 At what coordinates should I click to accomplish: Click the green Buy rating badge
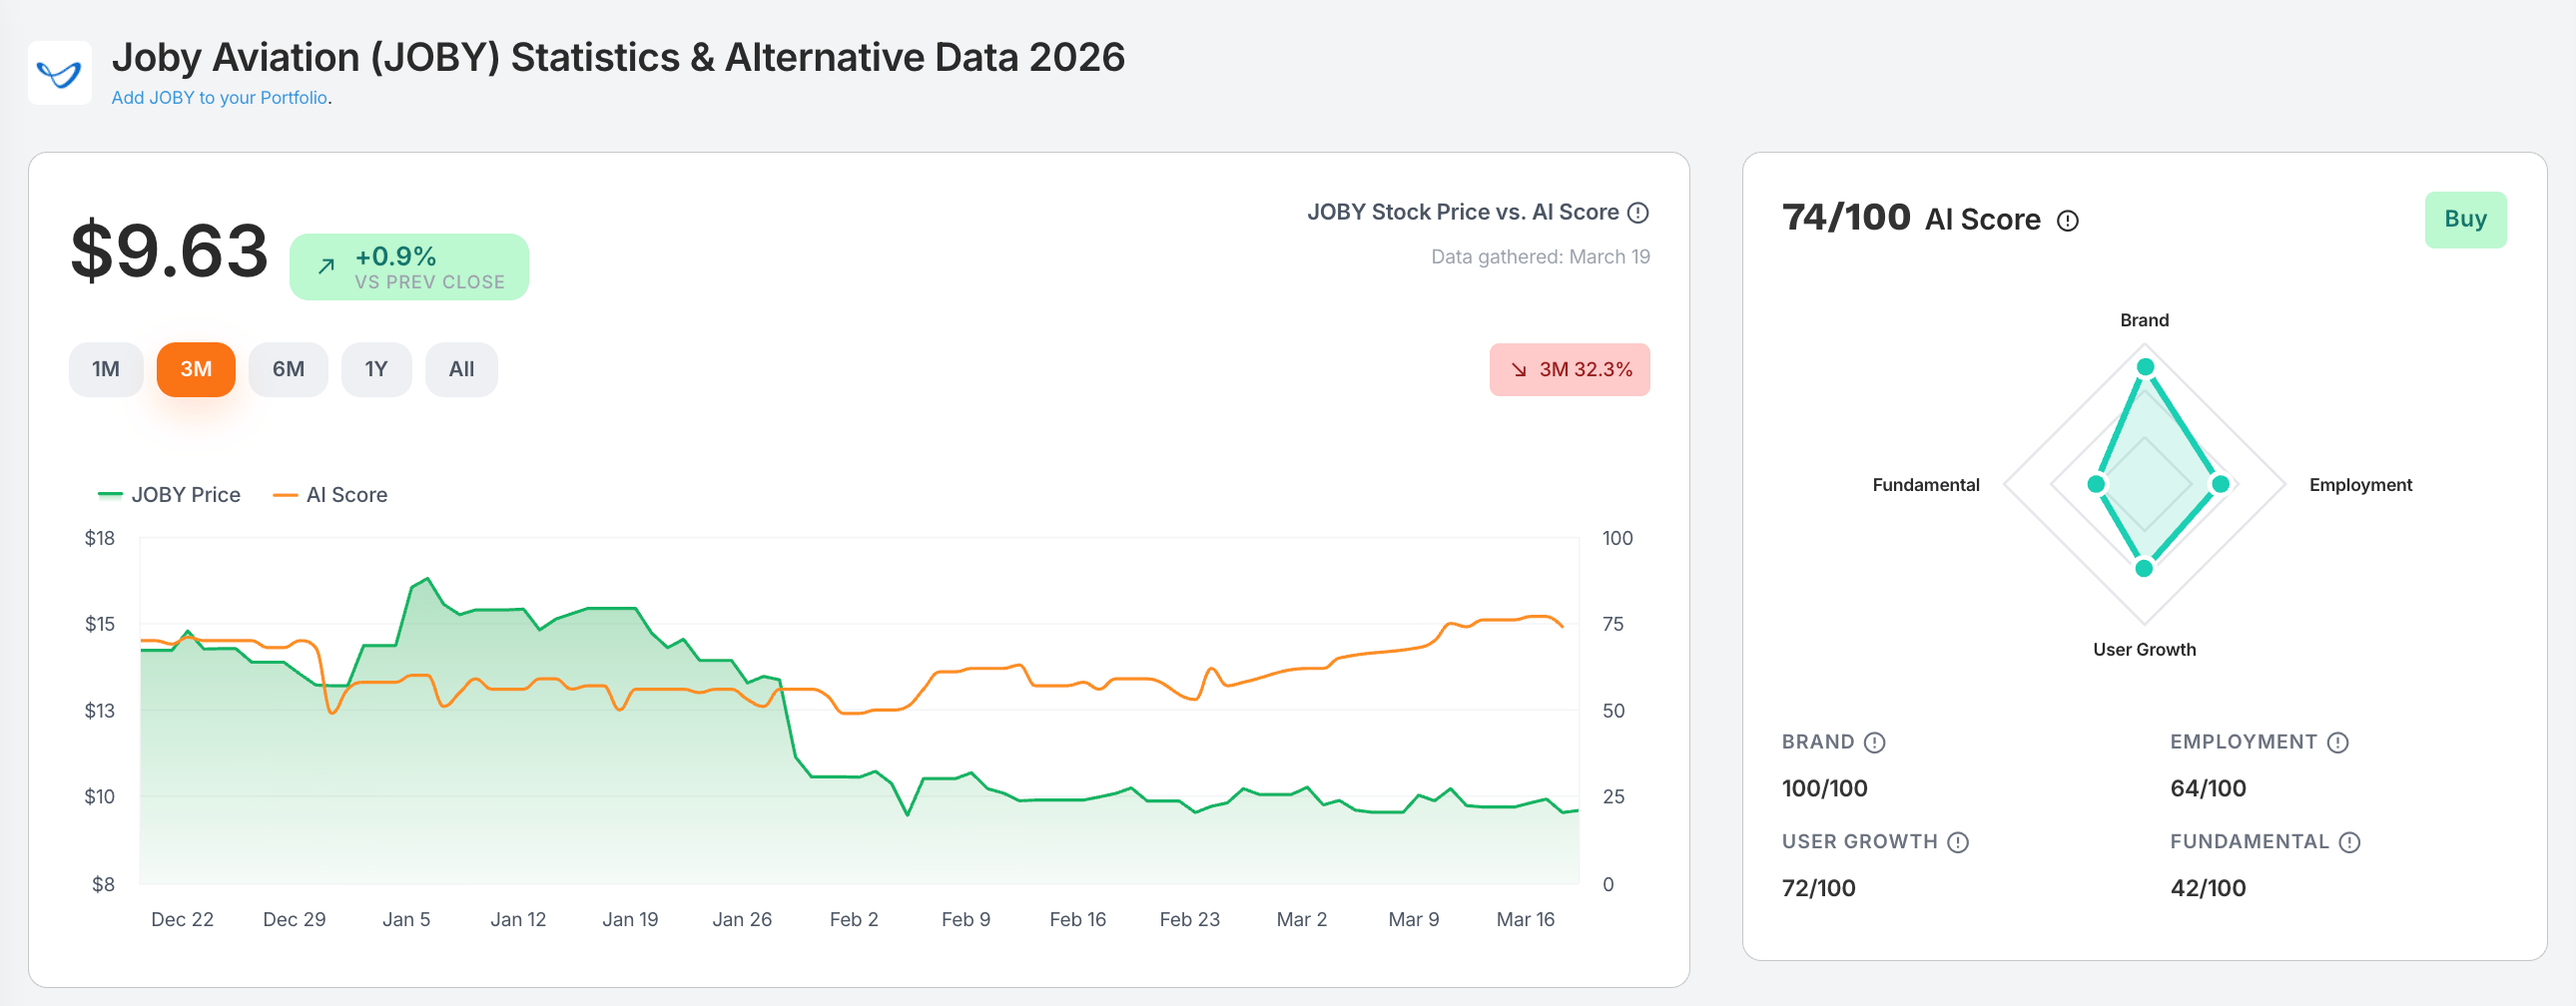coord(2464,220)
